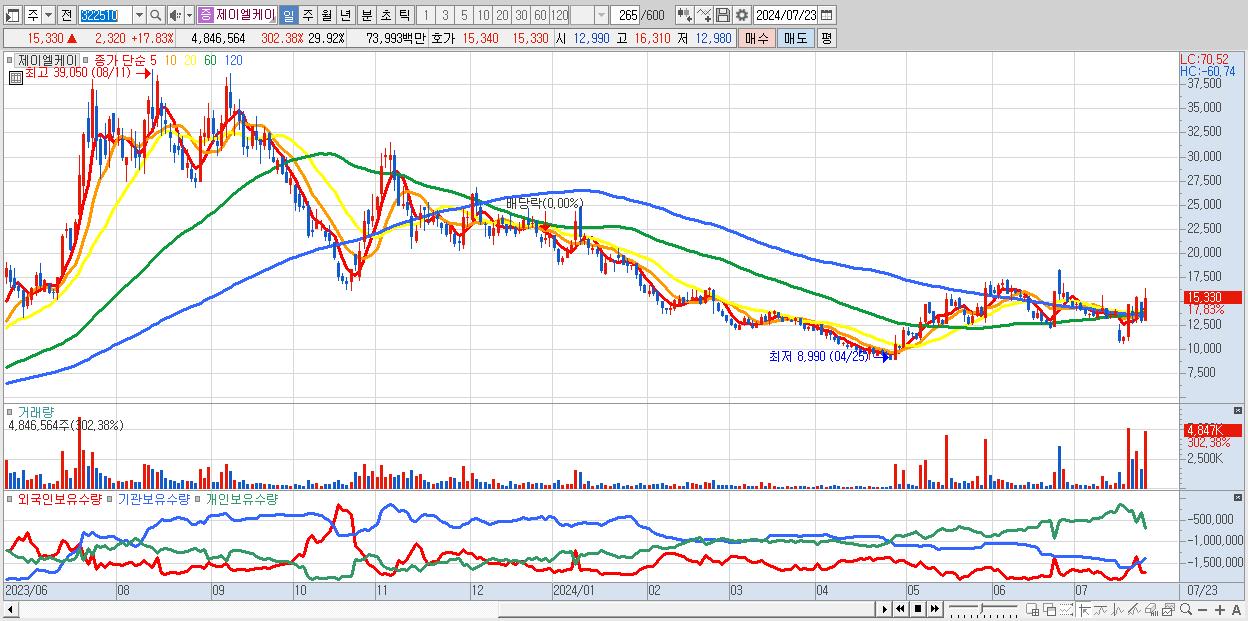Click the zoom magnifier icon in bottom toolbar

(1186, 609)
